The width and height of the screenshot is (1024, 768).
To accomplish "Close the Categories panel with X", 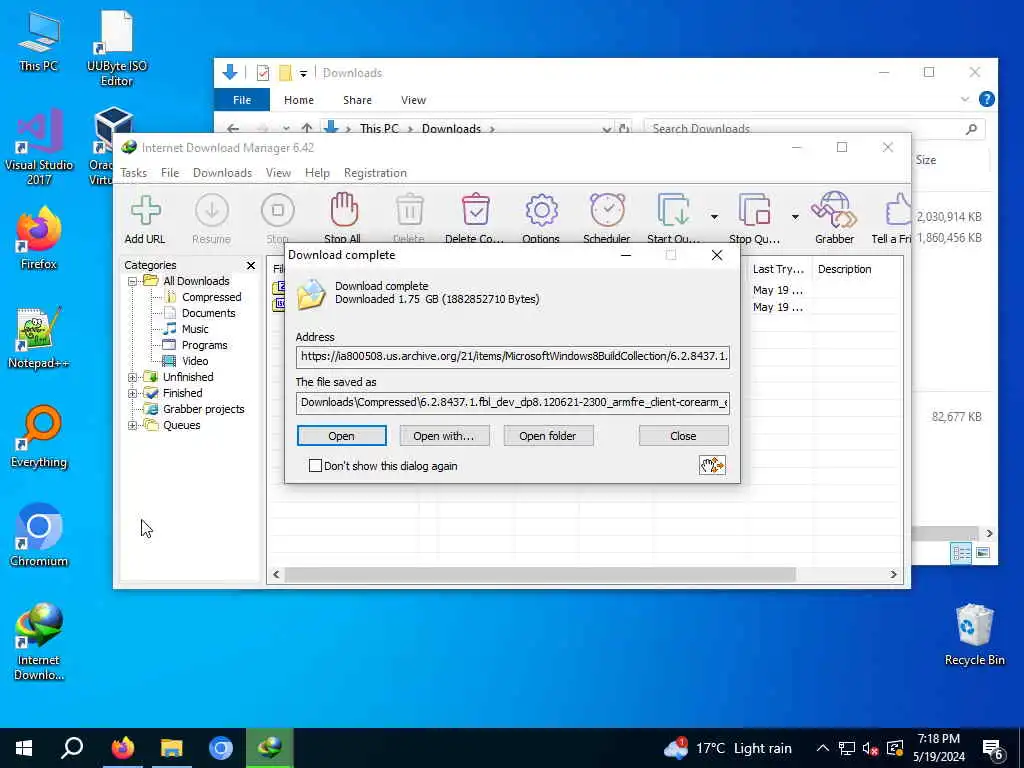I will pyautogui.click(x=251, y=265).
